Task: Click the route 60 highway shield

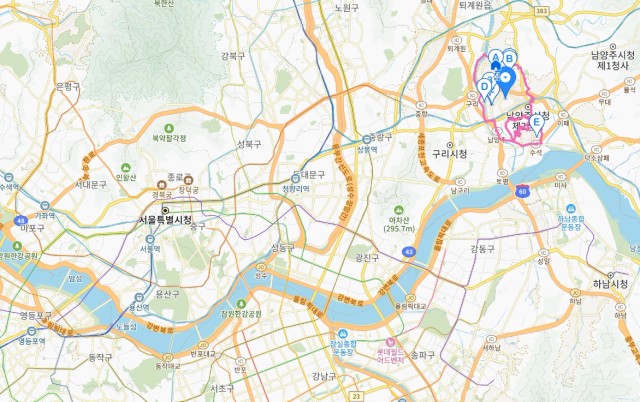Action: coord(522,191)
